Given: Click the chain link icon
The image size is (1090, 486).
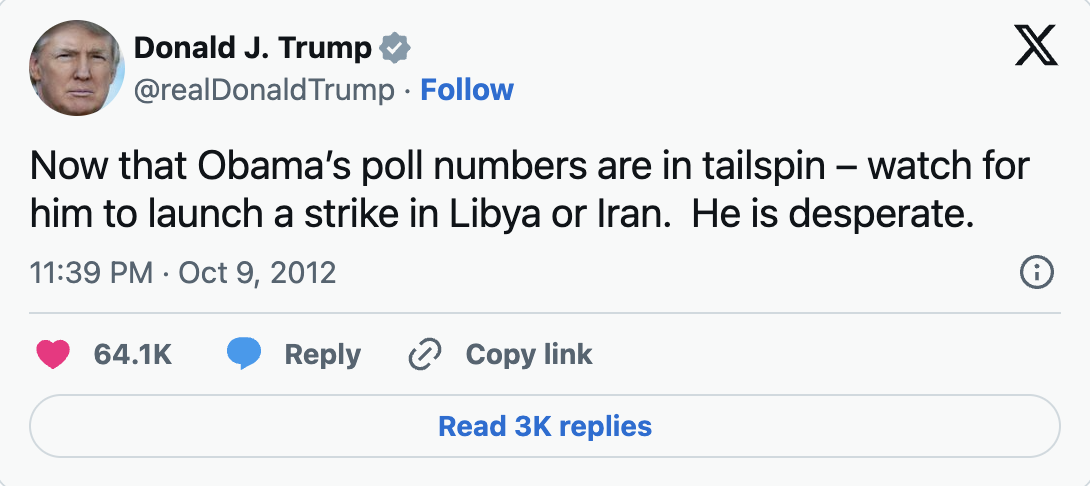Looking at the screenshot, I should tap(426, 354).
